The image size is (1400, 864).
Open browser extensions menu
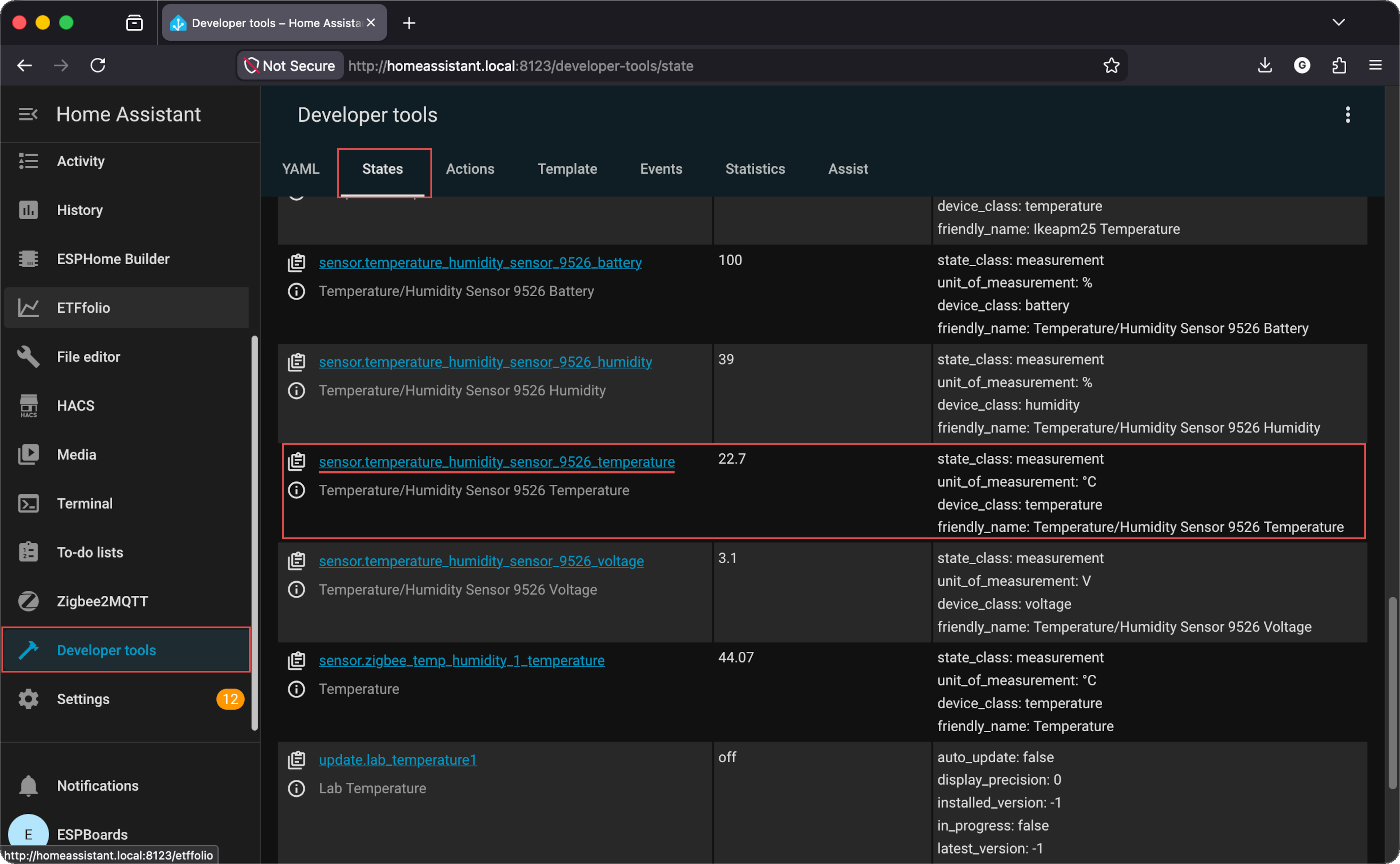pyautogui.click(x=1339, y=65)
